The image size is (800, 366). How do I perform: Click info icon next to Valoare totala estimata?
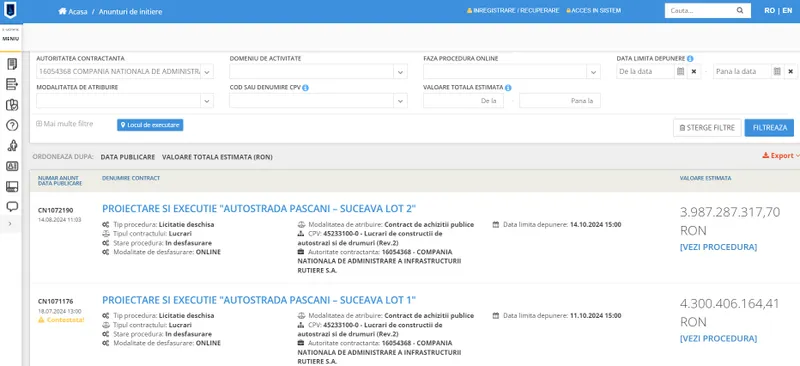[508, 88]
